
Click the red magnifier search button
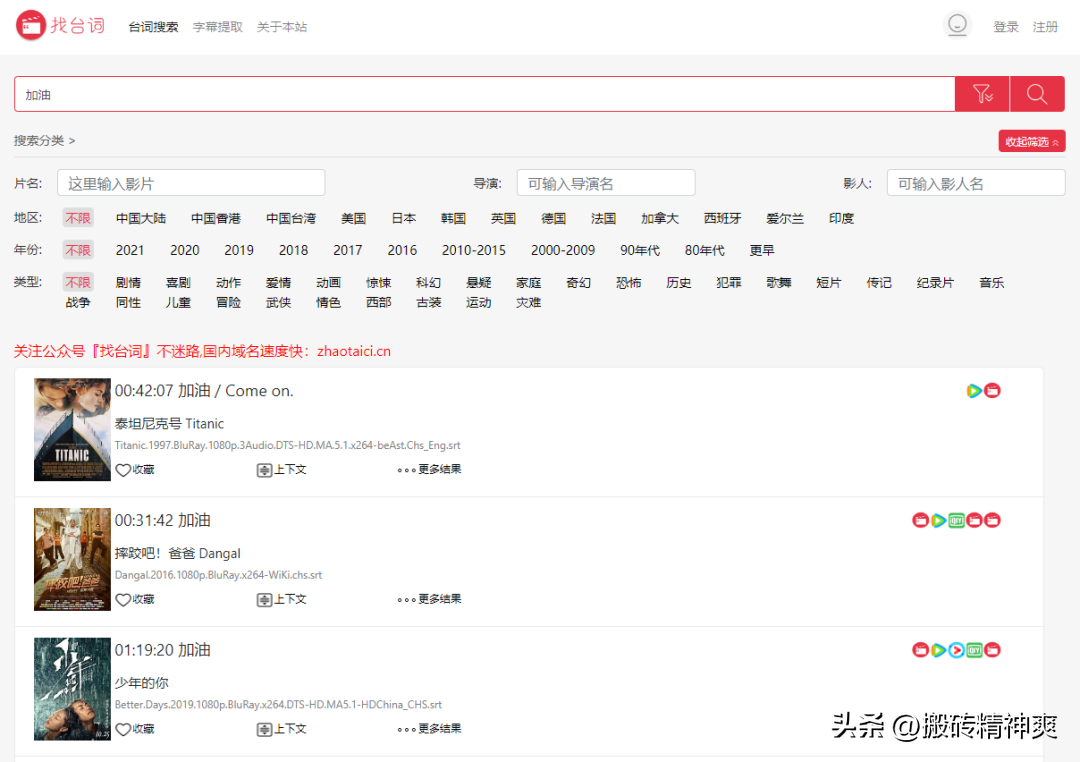point(1037,94)
